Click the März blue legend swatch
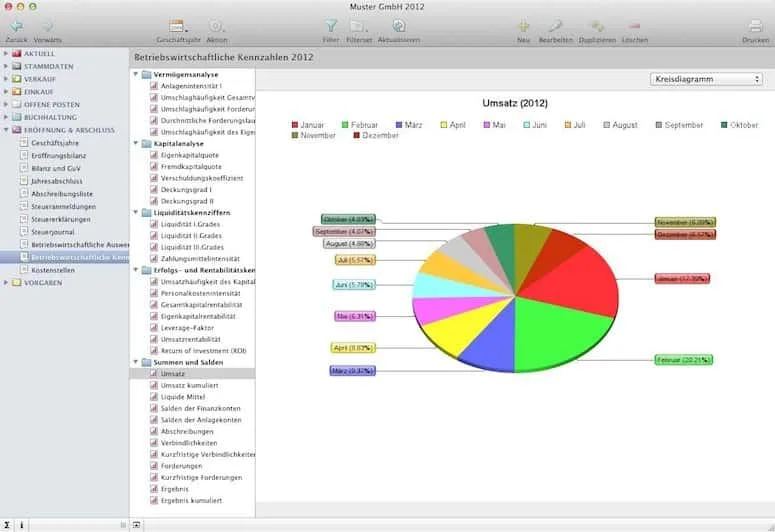Image resolution: width=775 pixels, height=532 pixels. coord(399,125)
